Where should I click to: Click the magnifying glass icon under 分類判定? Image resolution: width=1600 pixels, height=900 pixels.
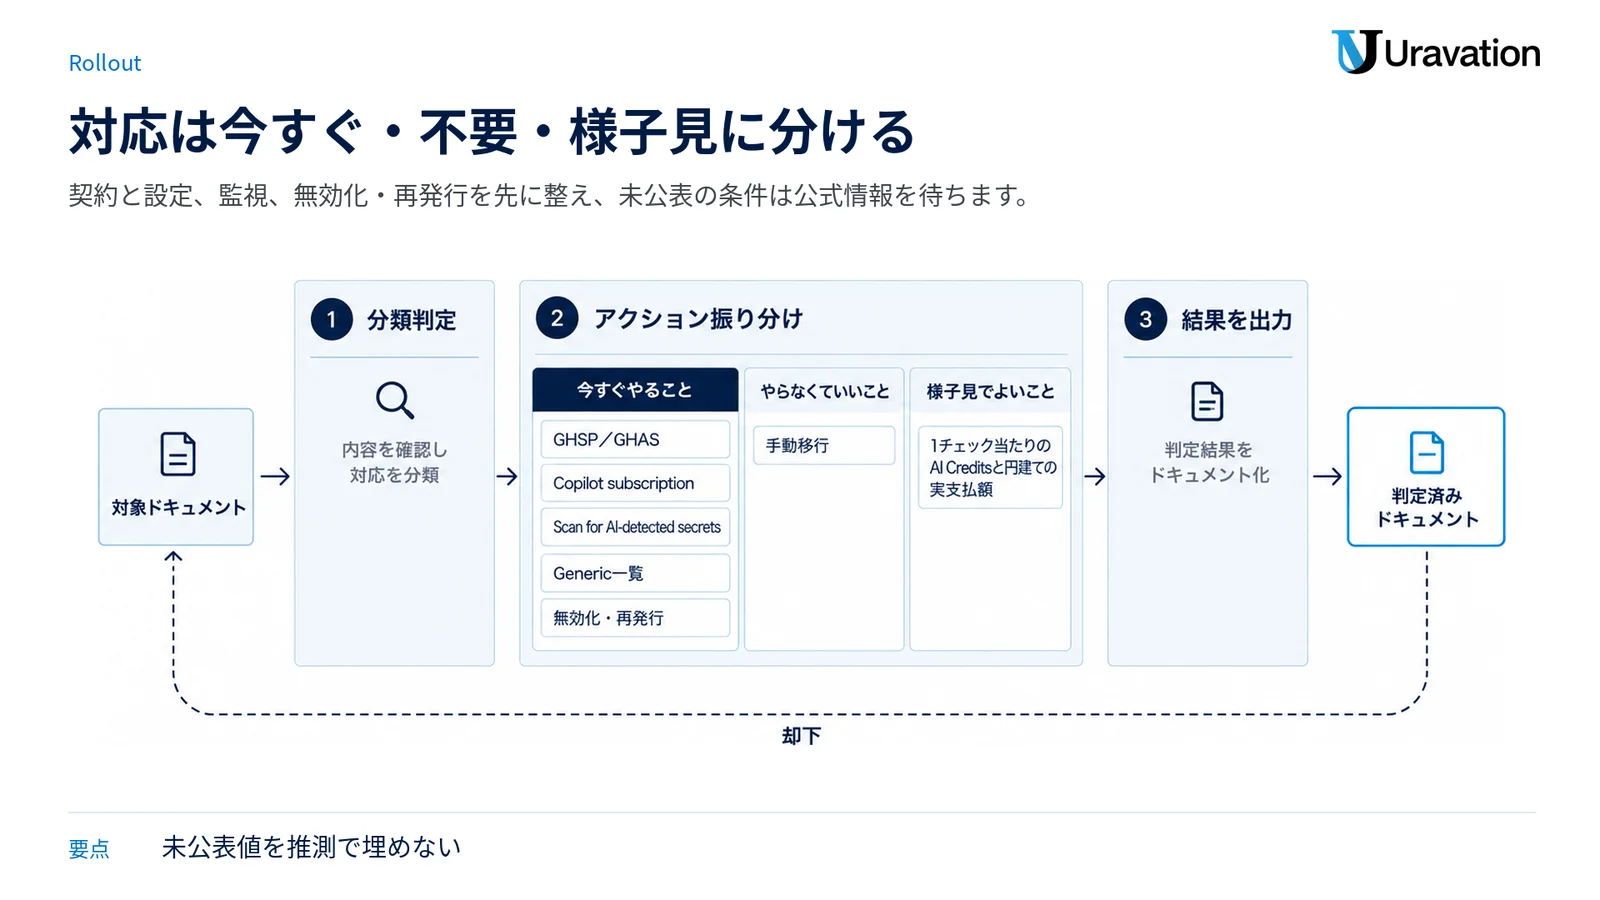(x=395, y=400)
